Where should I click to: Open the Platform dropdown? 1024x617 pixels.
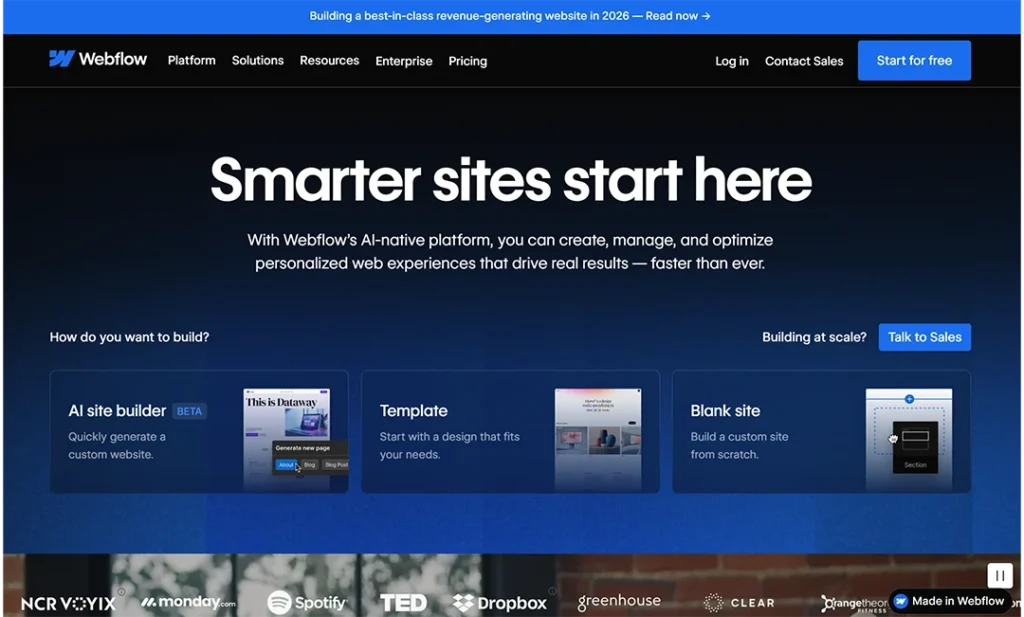point(191,60)
